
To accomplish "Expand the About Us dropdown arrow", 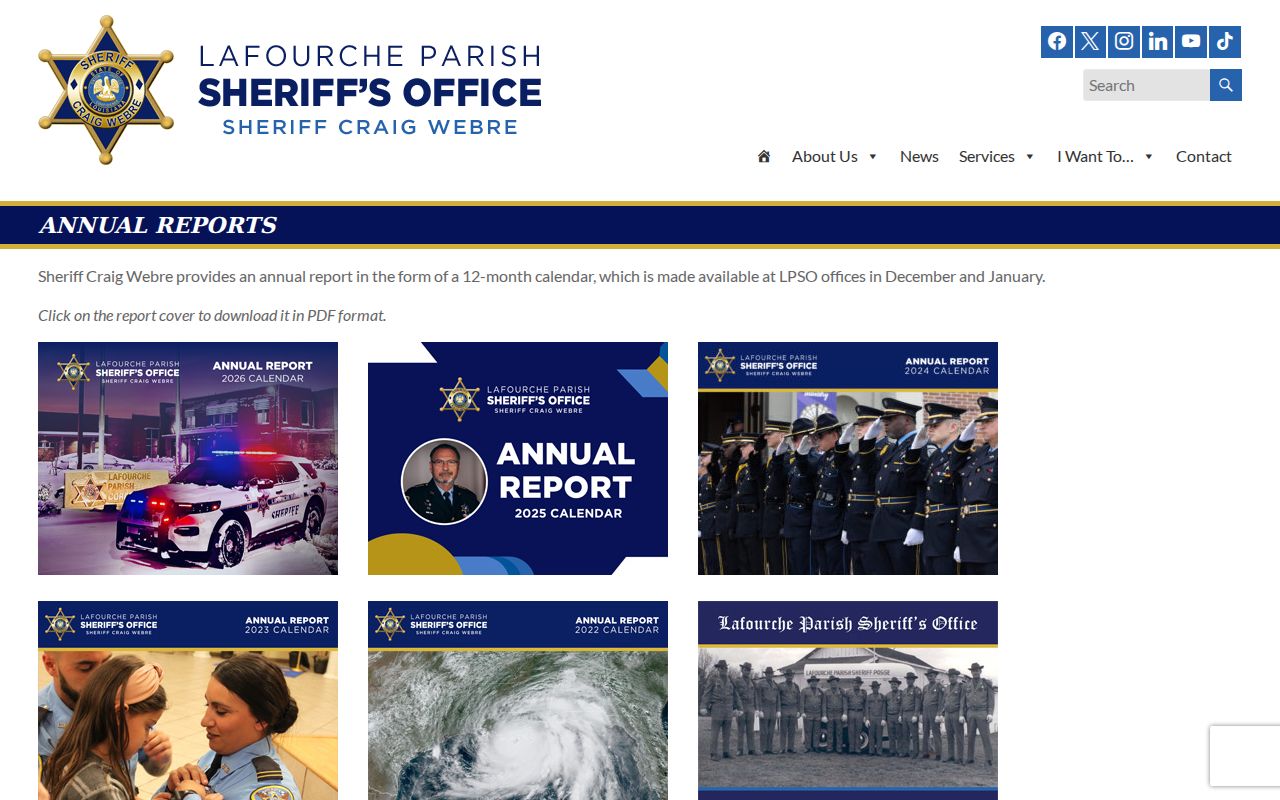I will coord(873,157).
